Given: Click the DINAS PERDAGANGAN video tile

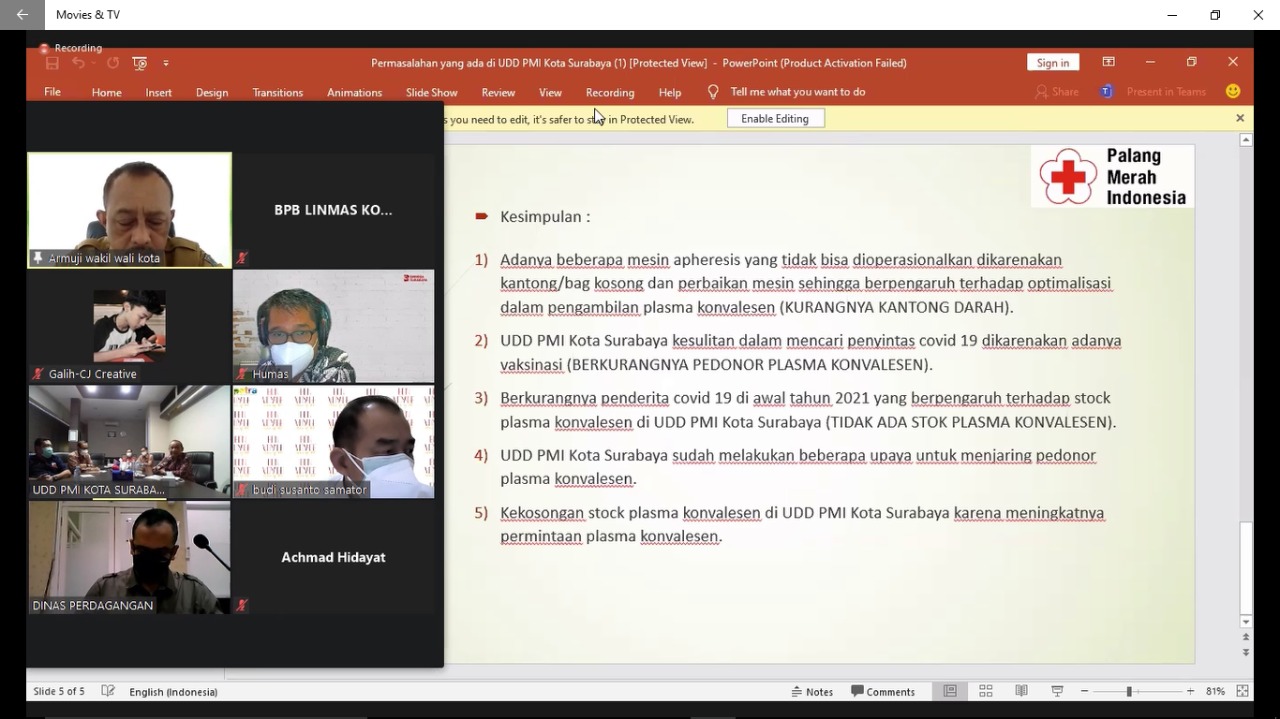Looking at the screenshot, I should [x=130, y=557].
